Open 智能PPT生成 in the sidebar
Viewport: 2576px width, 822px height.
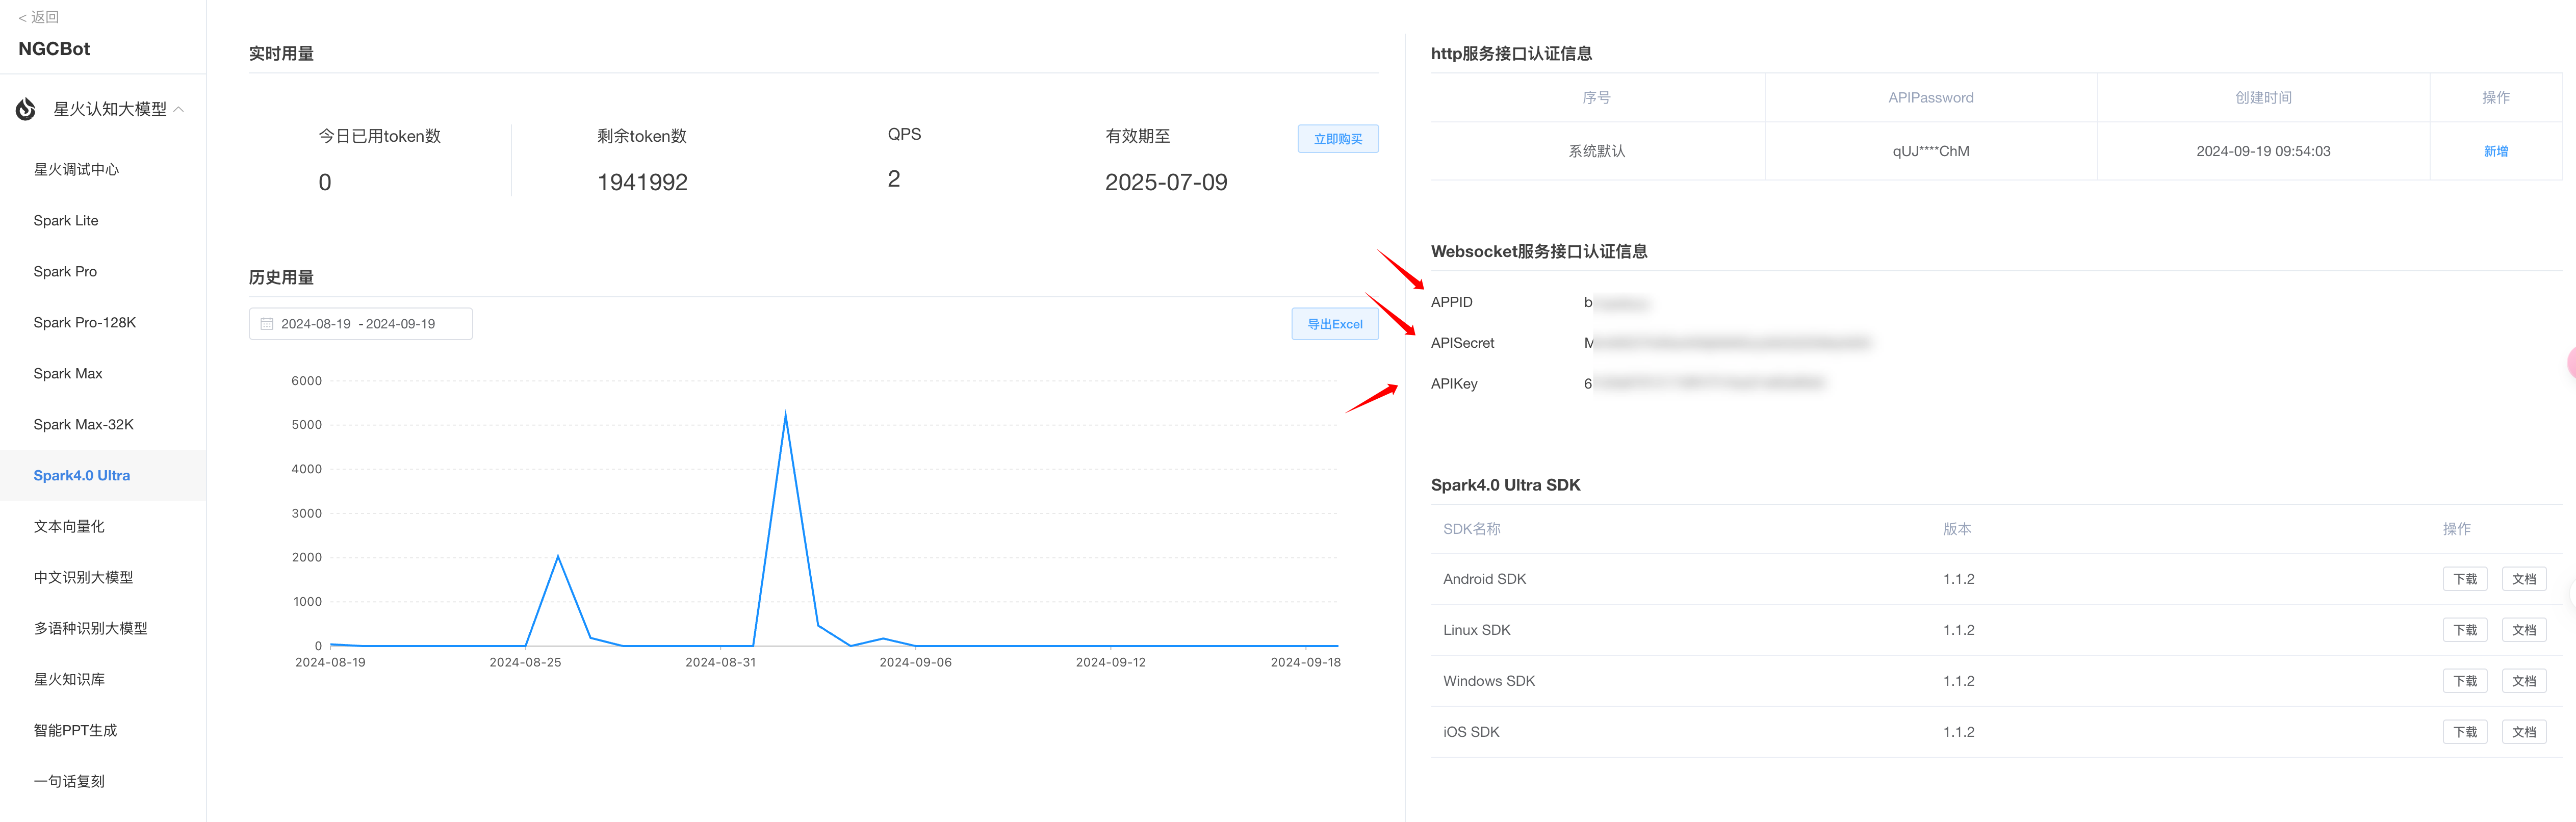coord(75,730)
